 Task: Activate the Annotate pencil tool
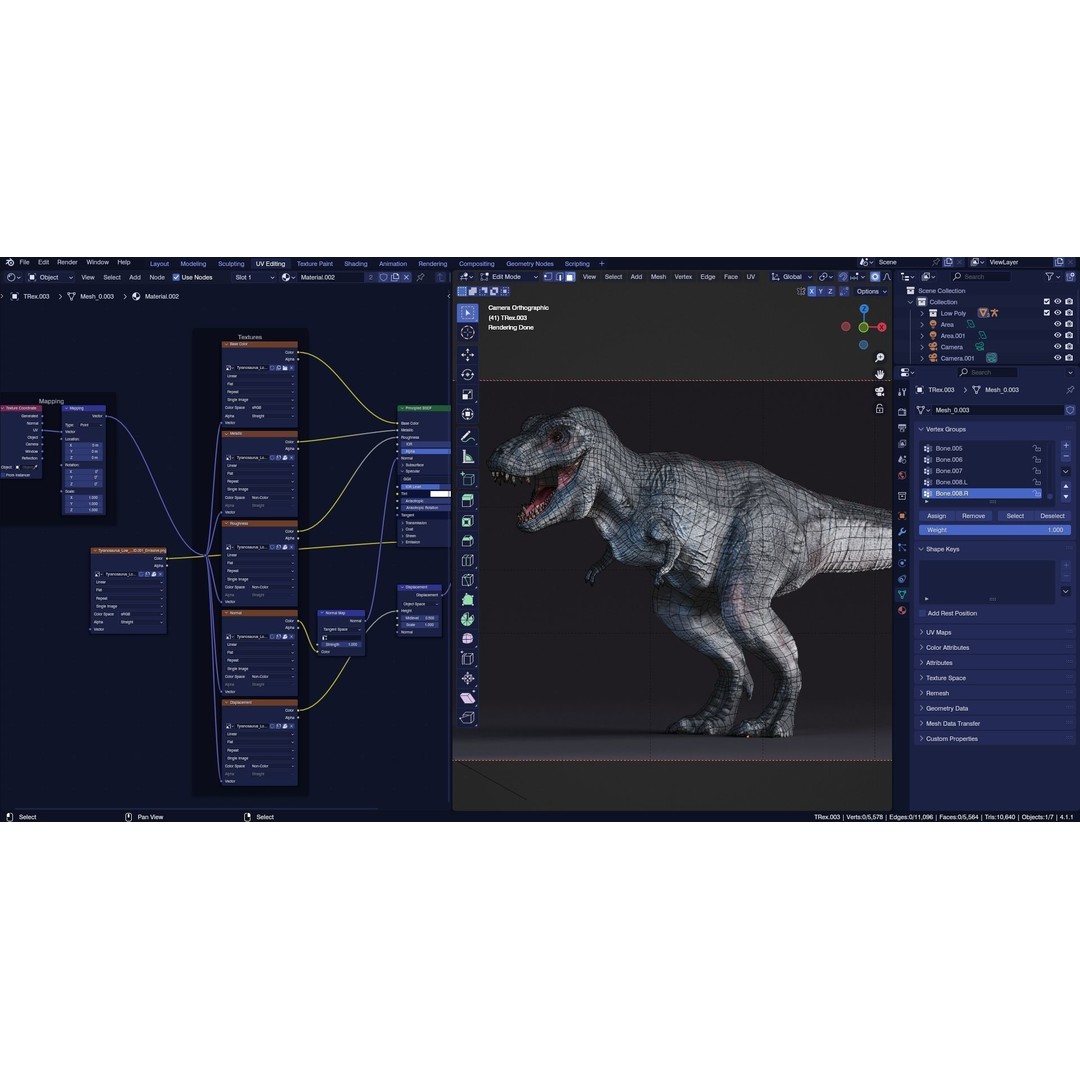coord(468,437)
